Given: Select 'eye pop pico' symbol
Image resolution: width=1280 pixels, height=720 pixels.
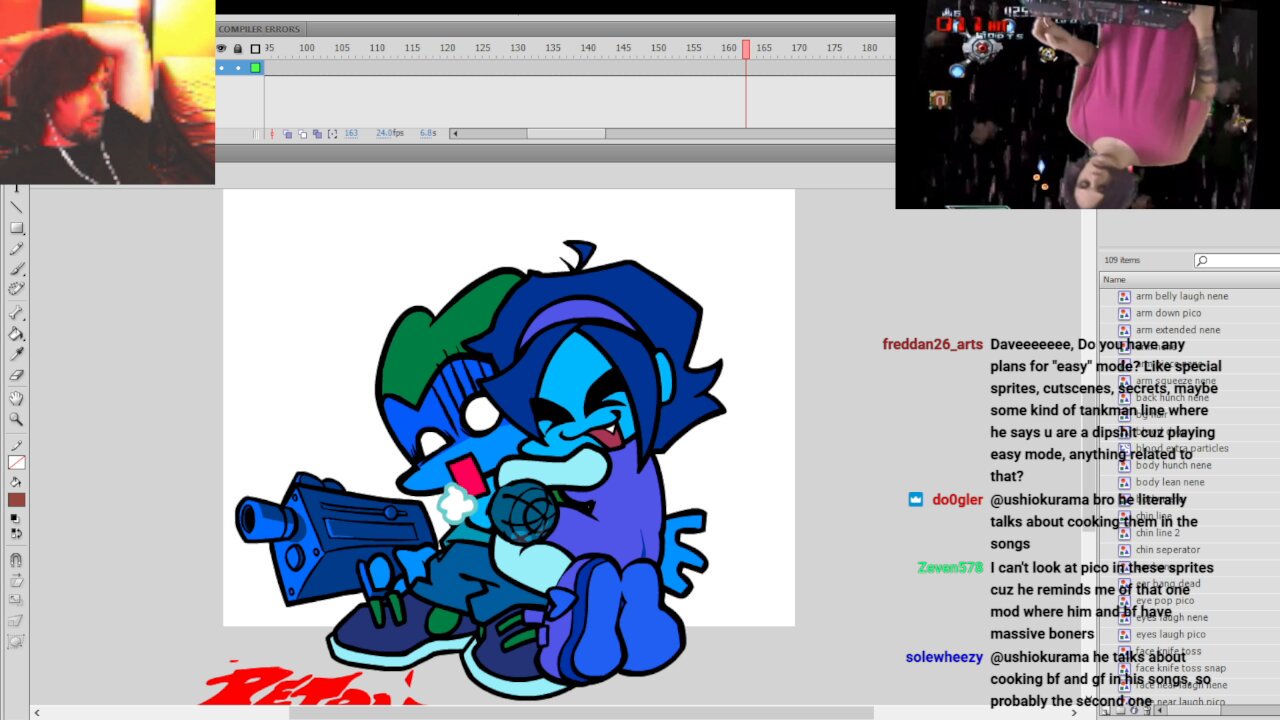Looking at the screenshot, I should coord(1165,601).
